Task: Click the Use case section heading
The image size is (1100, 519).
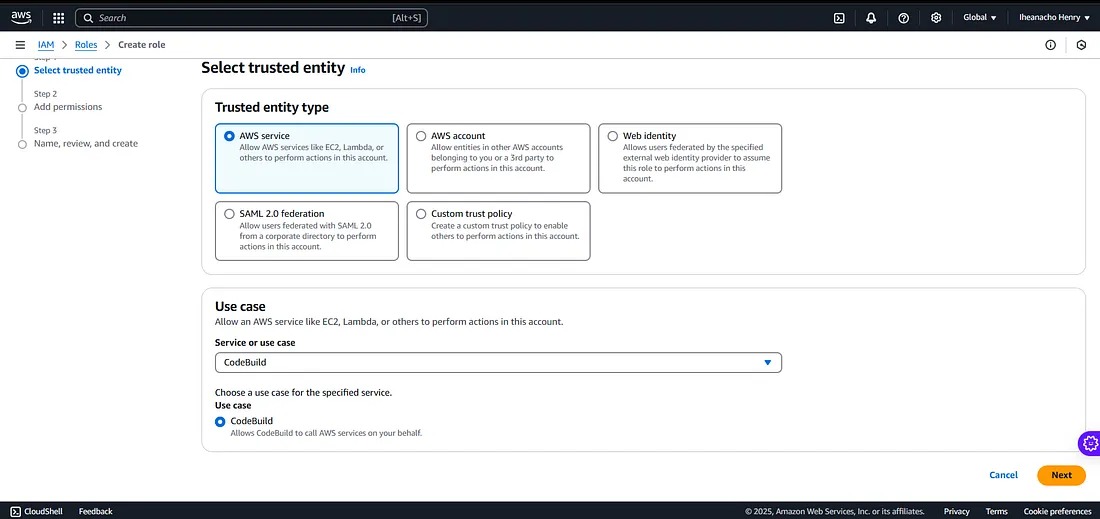Action: 240,306
